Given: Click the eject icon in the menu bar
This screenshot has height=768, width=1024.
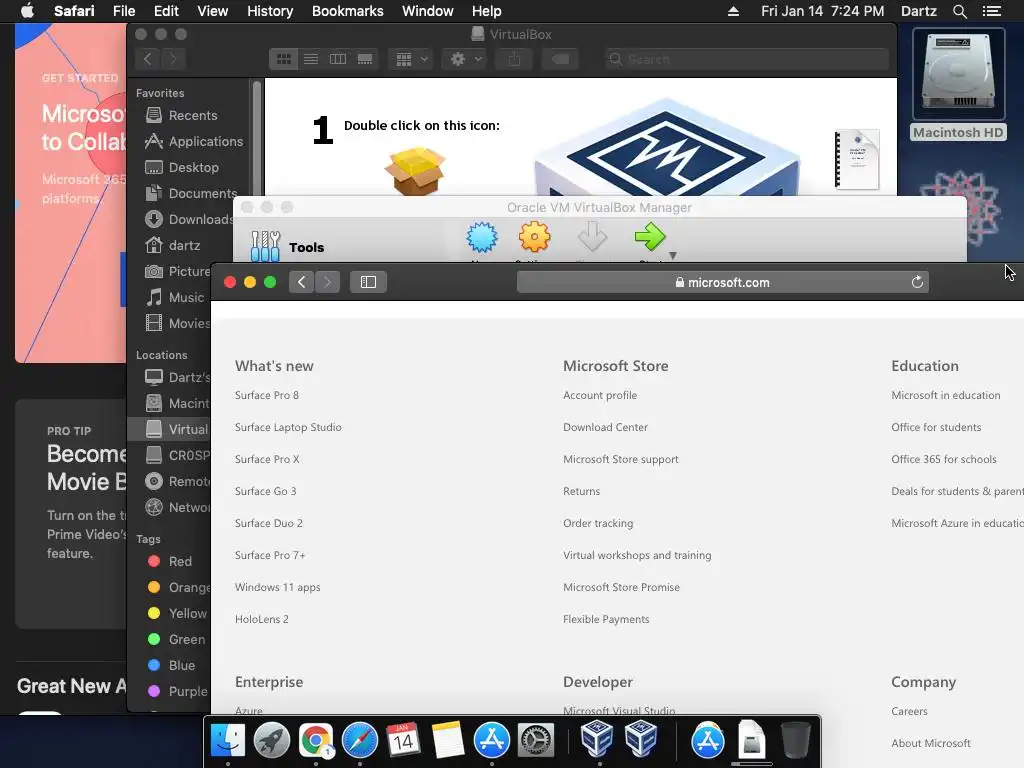Looking at the screenshot, I should [733, 11].
